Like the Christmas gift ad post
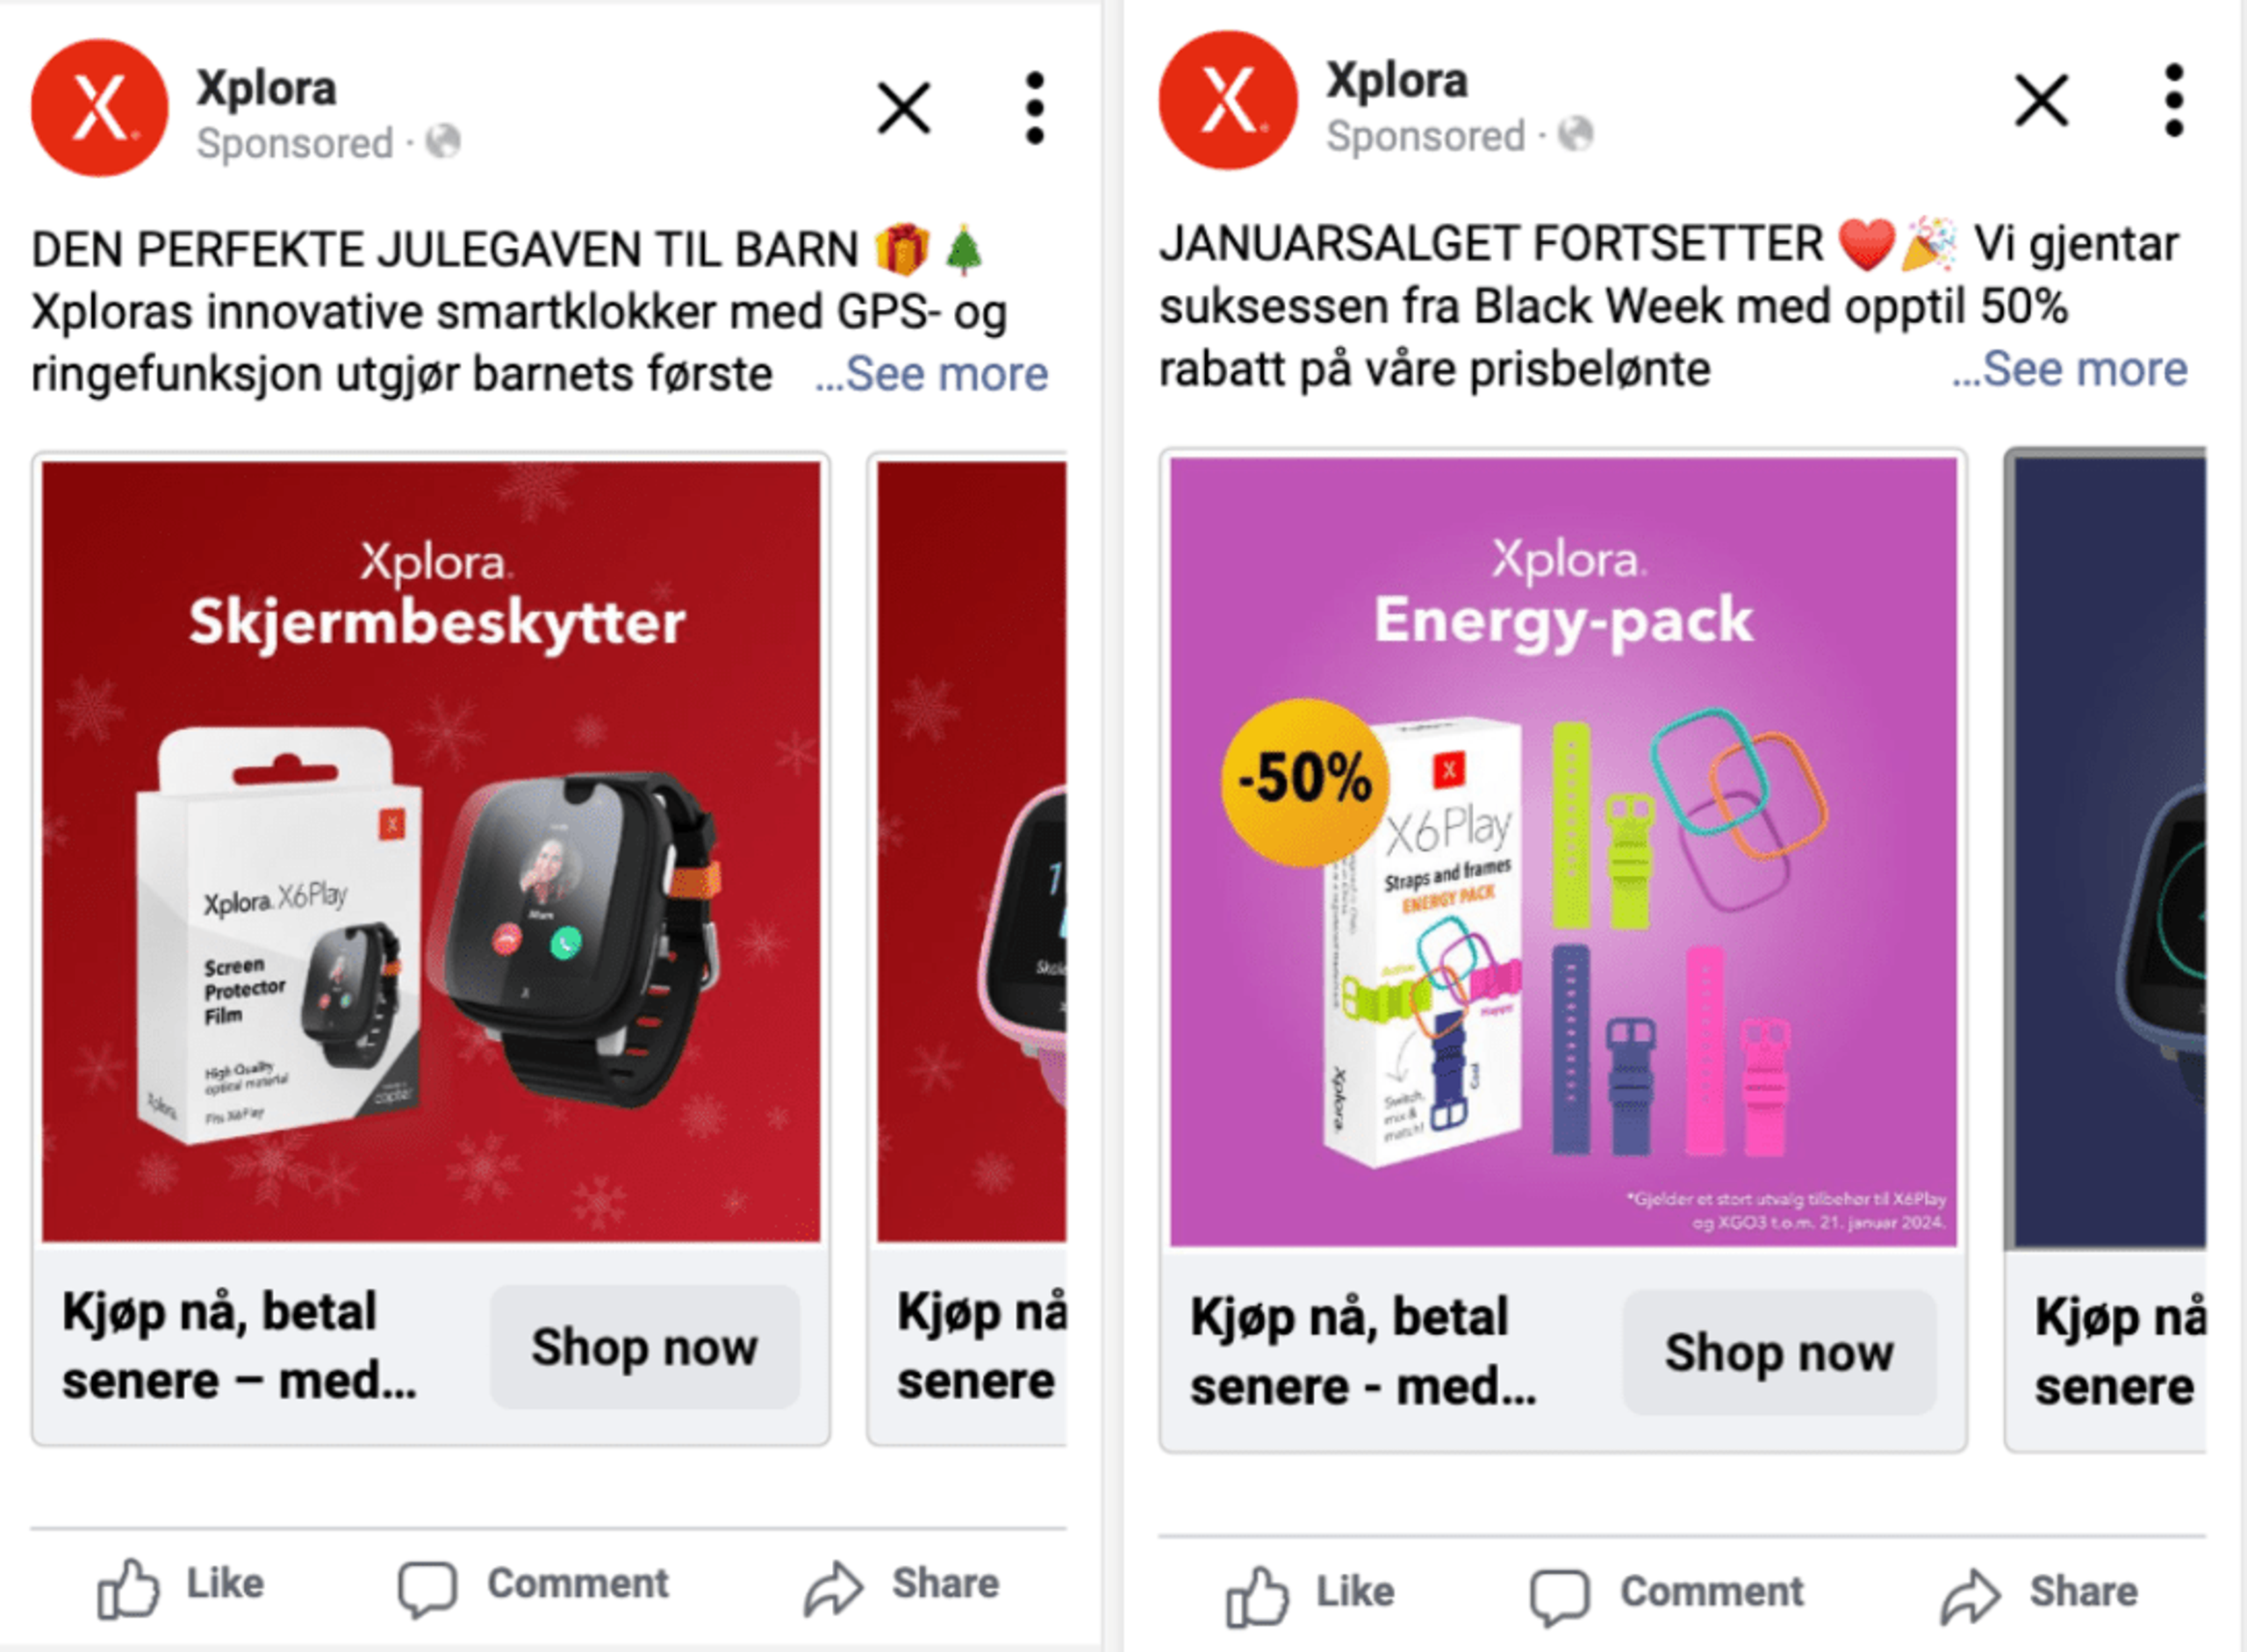Screen dimensions: 2247x1652 181,1585
